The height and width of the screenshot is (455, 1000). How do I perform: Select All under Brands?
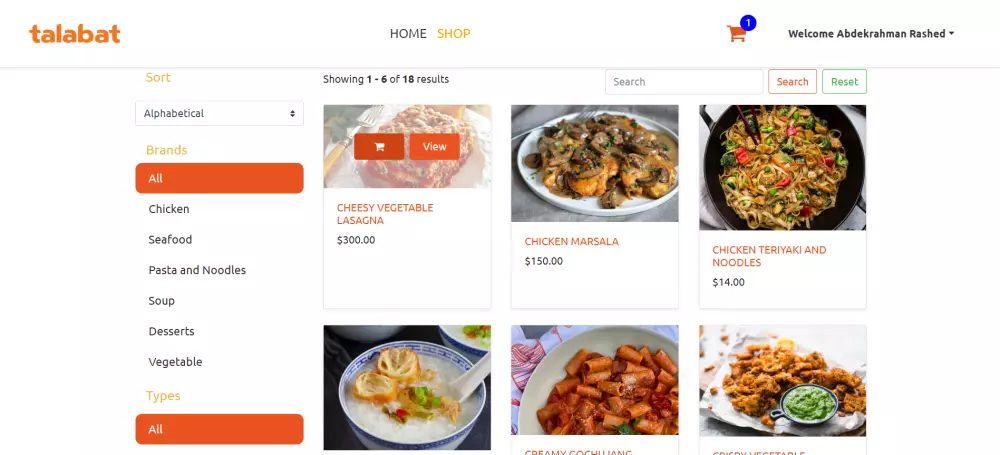pyautogui.click(x=219, y=178)
